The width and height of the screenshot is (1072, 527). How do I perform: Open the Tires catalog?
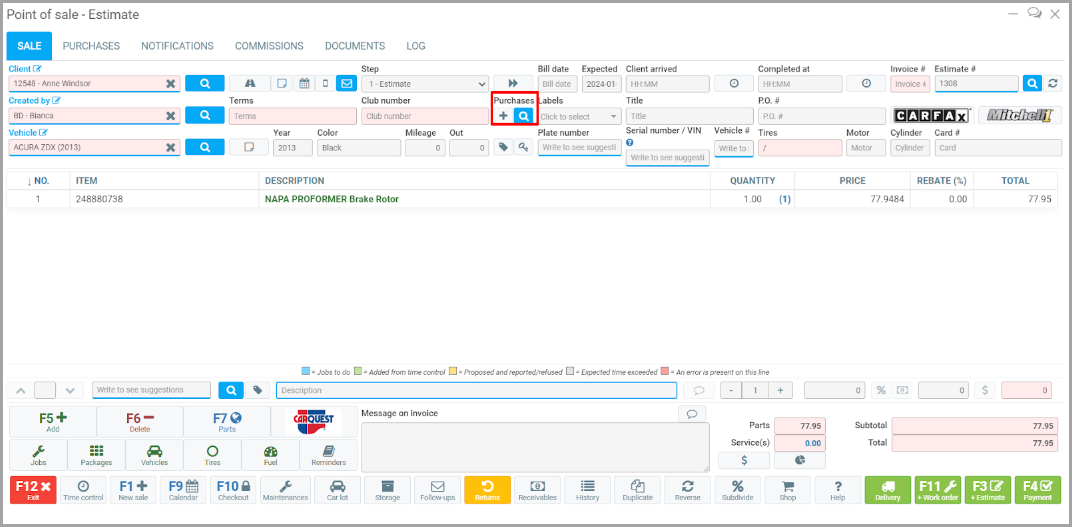click(212, 456)
